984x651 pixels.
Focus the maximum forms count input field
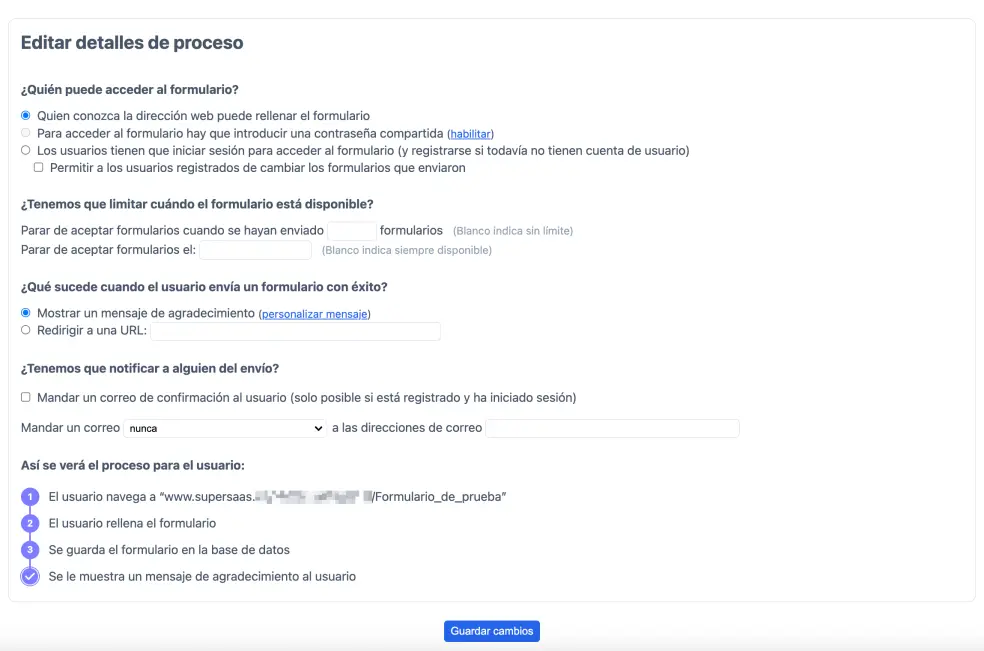click(x=352, y=231)
